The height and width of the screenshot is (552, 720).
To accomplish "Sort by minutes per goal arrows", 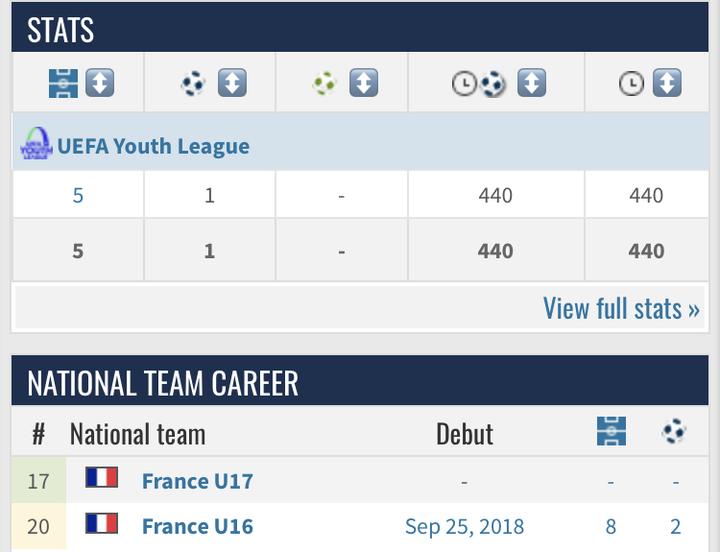I will pos(531,83).
